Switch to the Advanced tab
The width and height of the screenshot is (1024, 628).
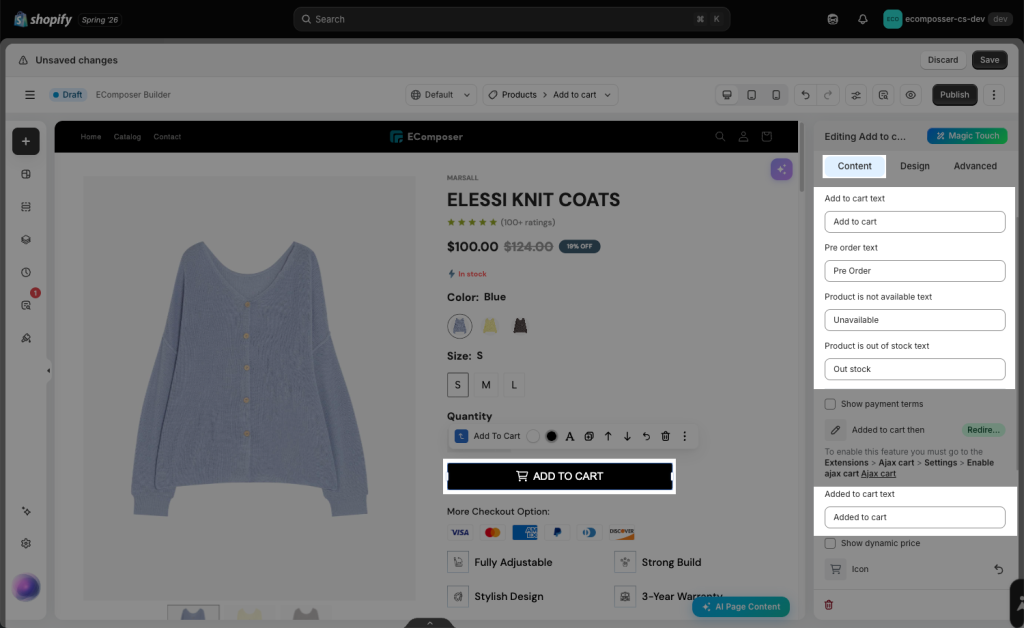[975, 166]
